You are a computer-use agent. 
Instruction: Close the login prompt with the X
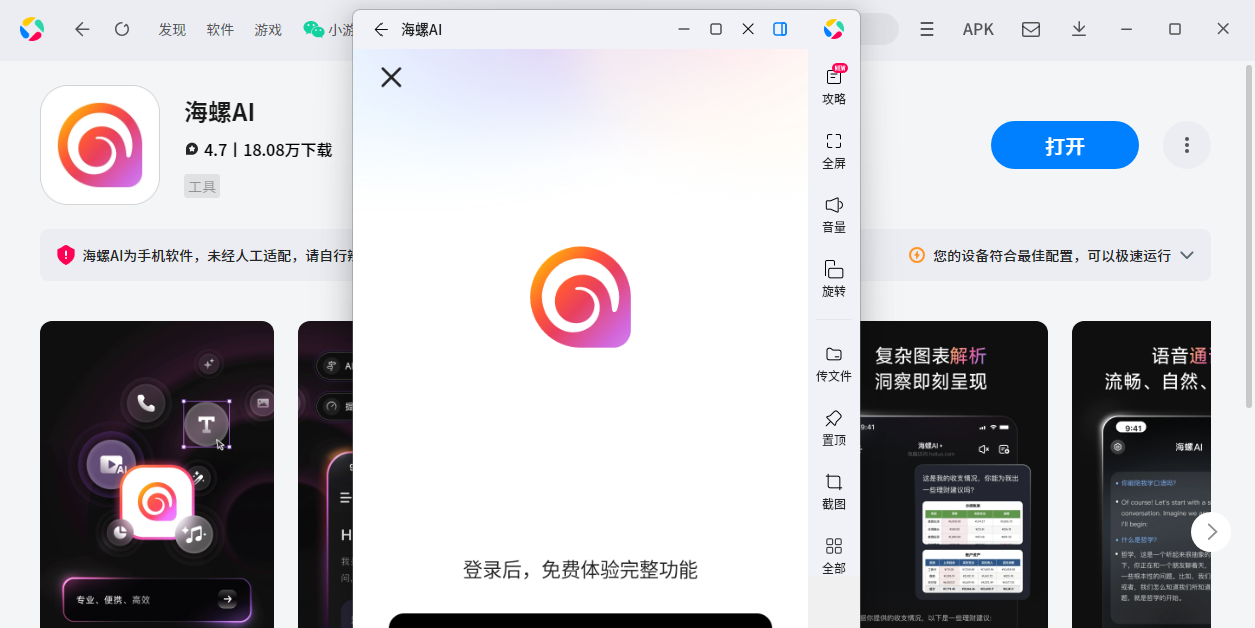(391, 77)
